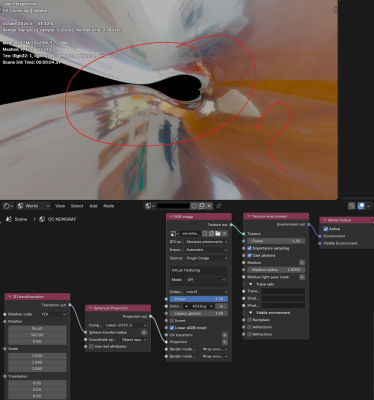Unlink the world datablock with X in header
This screenshot has width=374, height=400.
tap(209, 206)
